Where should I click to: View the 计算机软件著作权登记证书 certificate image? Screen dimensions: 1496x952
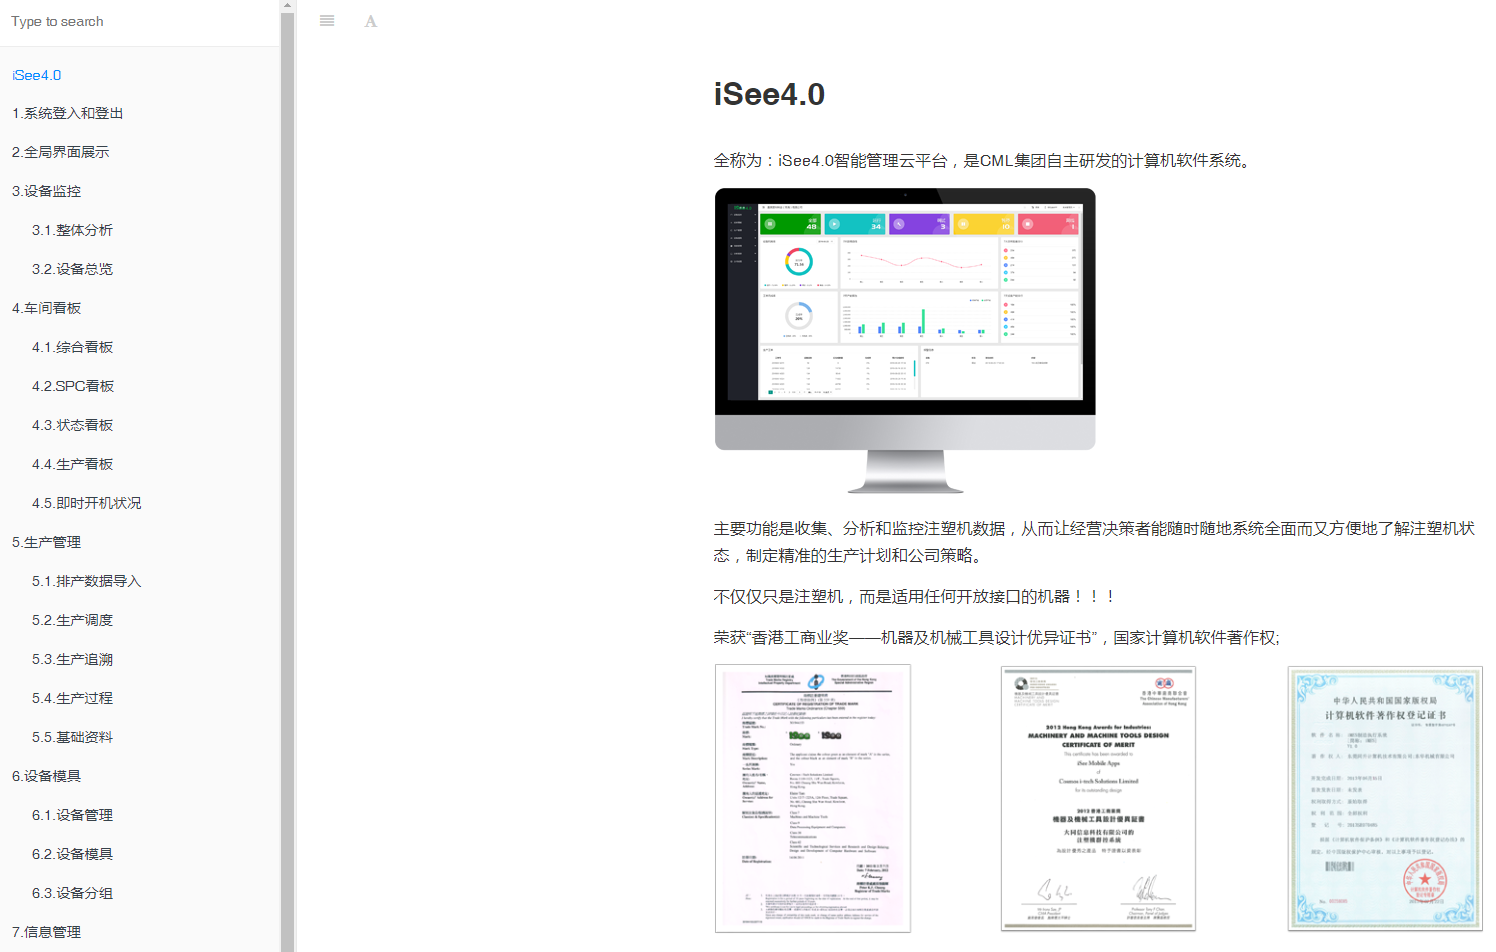coord(1384,798)
